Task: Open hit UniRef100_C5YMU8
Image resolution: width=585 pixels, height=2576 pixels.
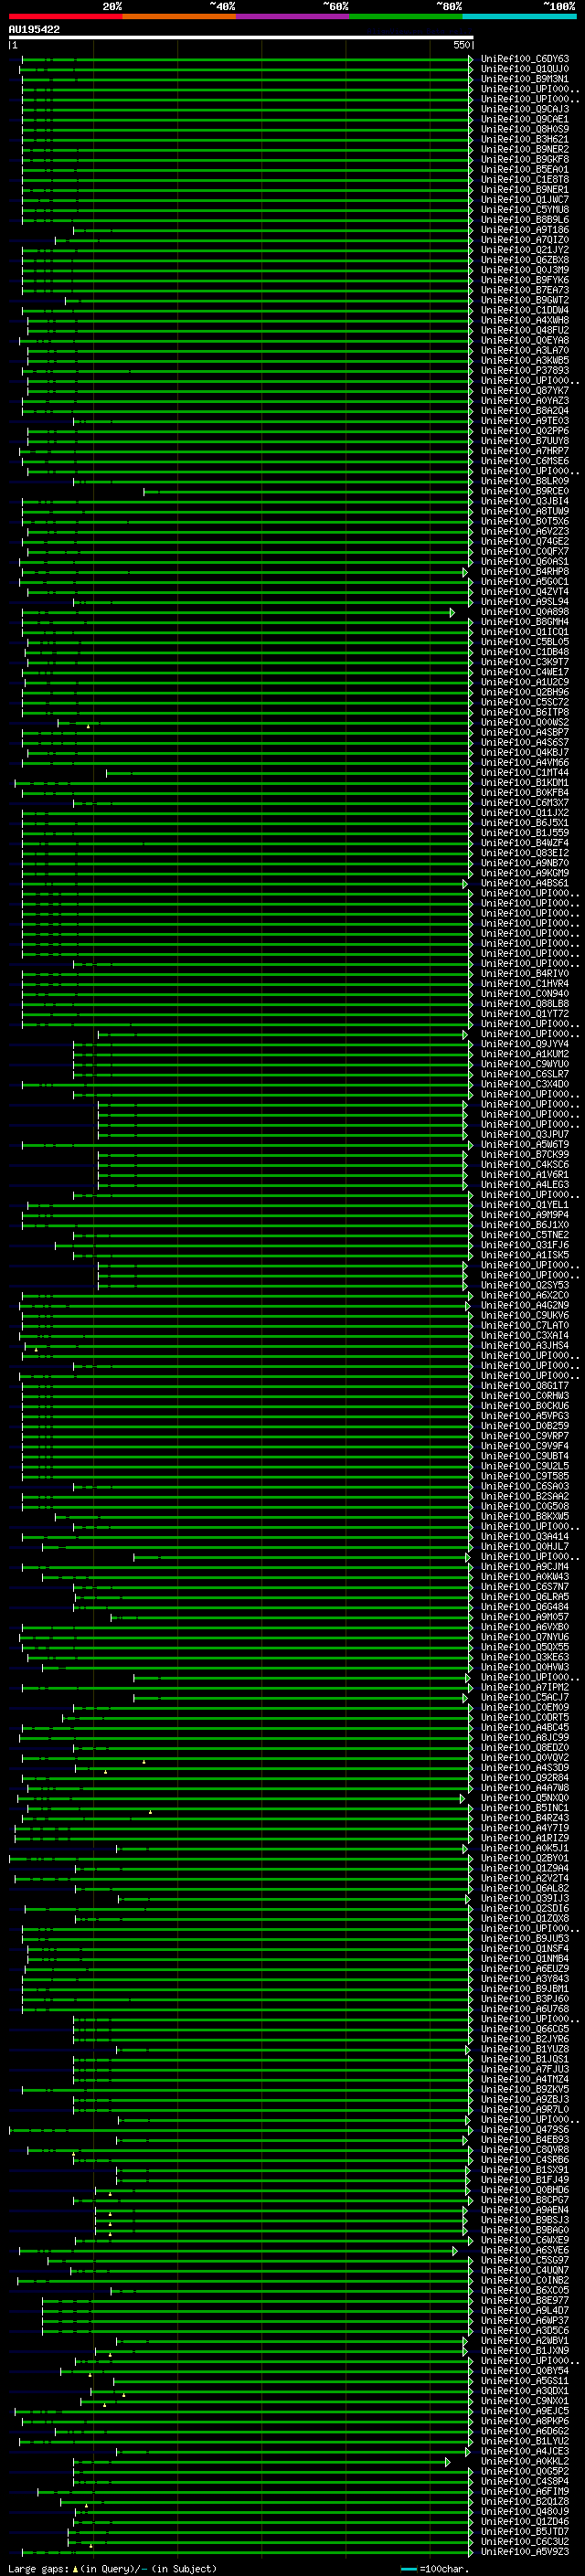Action: (524, 210)
